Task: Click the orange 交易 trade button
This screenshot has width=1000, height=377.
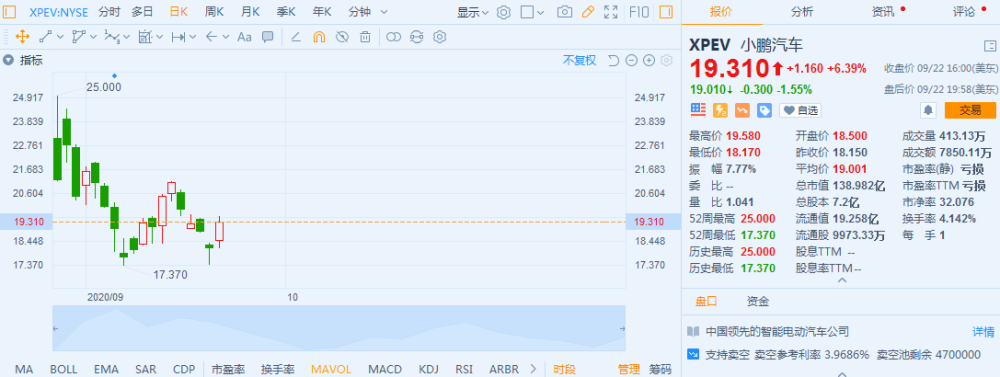Action: (x=970, y=110)
